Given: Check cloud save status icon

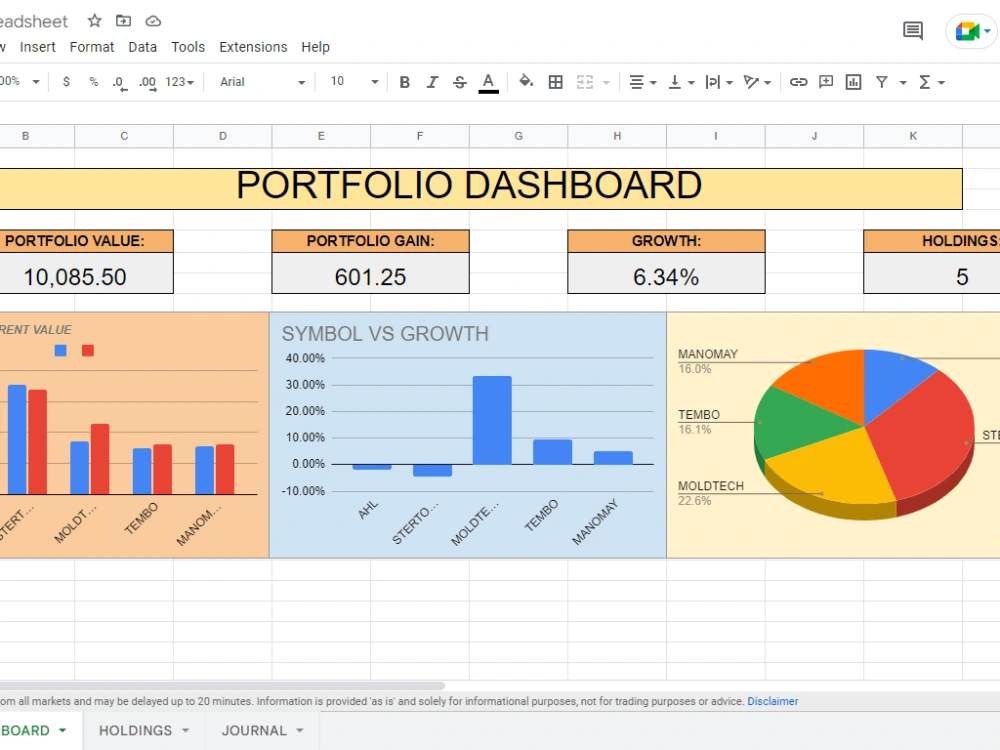Looking at the screenshot, I should tap(153, 21).
